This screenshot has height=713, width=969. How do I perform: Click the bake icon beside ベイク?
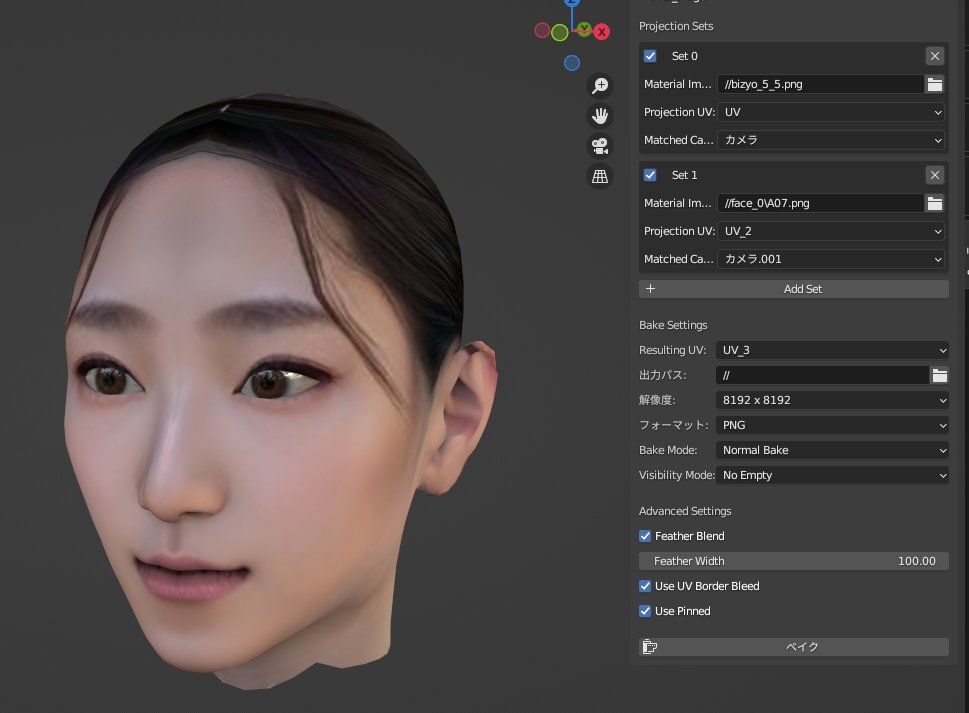[650, 647]
